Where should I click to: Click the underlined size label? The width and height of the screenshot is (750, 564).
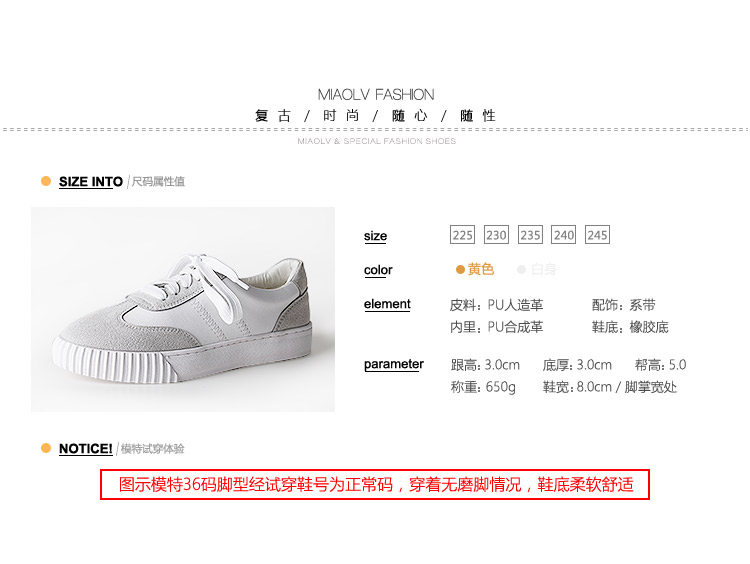375,236
